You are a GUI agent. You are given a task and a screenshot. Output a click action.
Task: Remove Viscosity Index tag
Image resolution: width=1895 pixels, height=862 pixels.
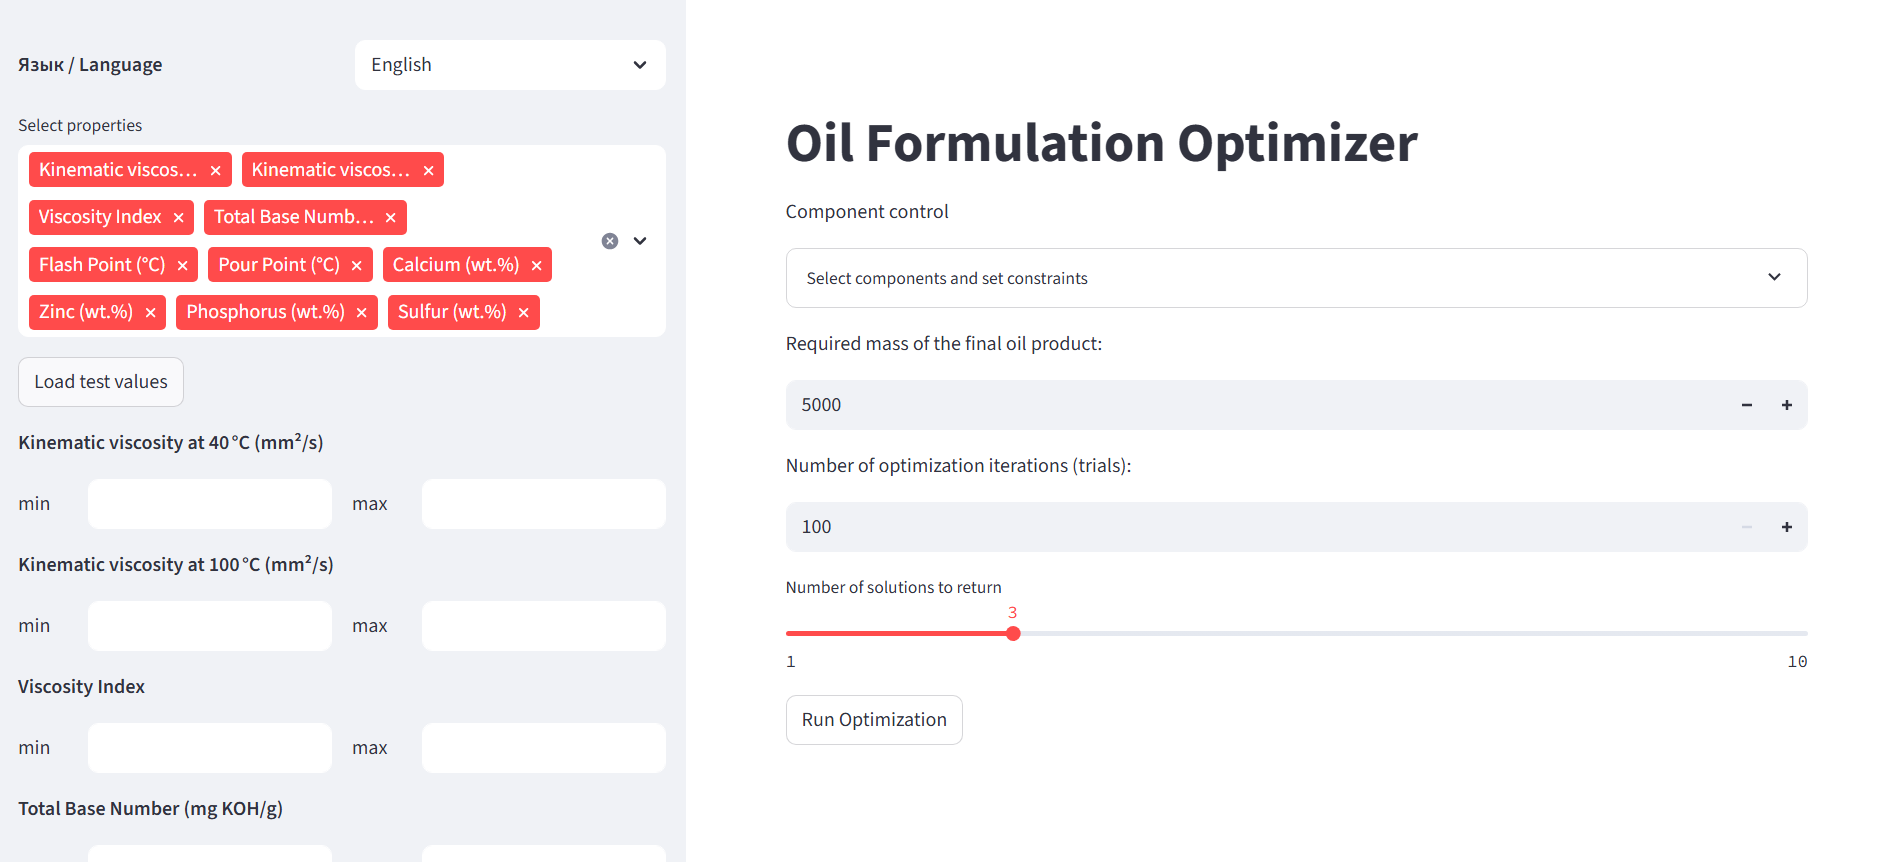178,218
